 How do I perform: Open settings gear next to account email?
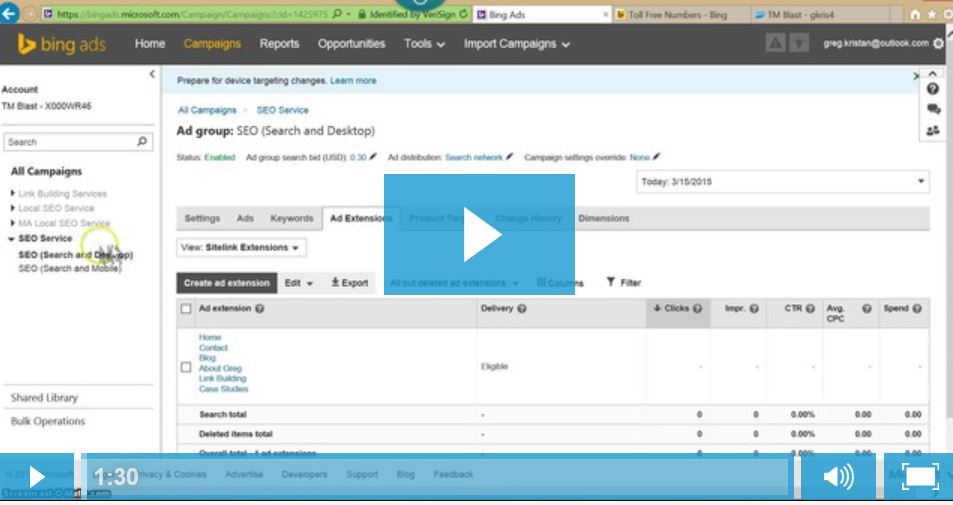click(938, 43)
